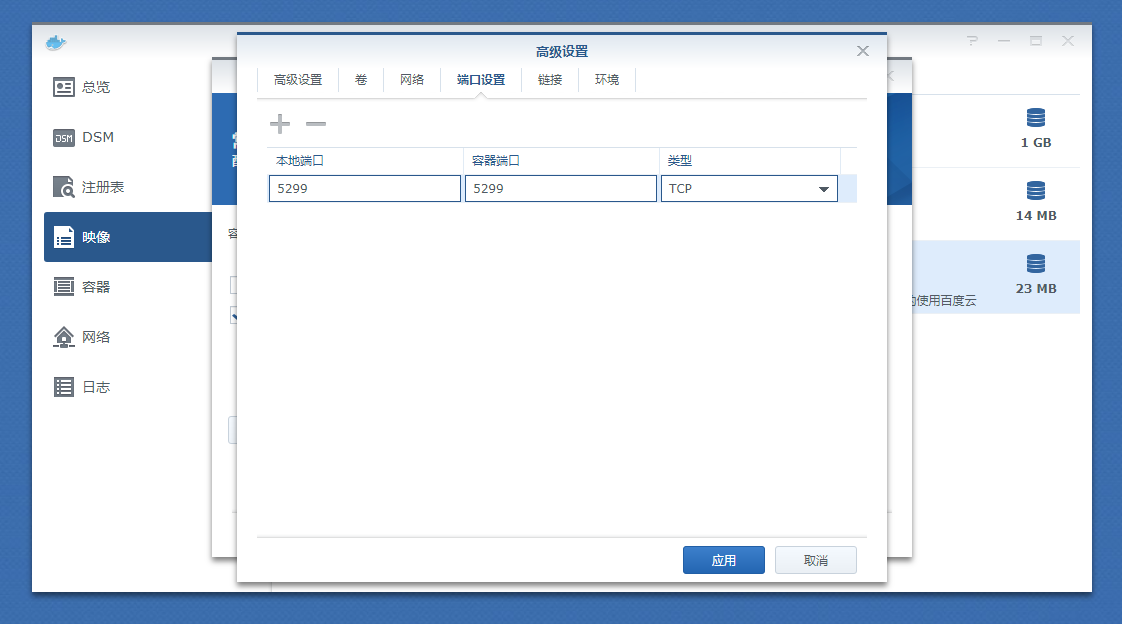
Task: Open 总览 overview in sidebar
Action: pos(96,87)
